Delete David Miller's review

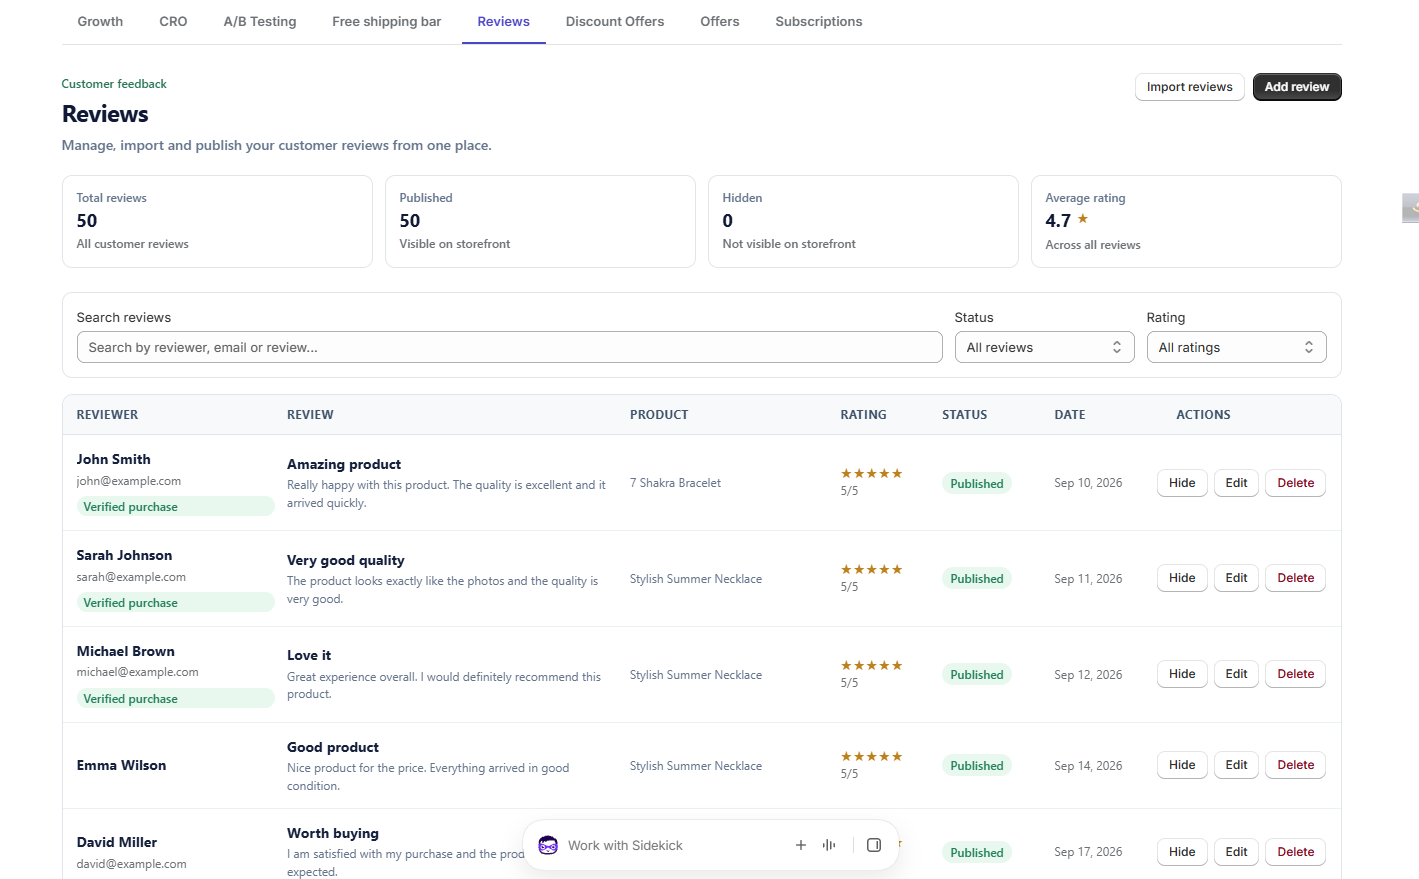[x=1296, y=852]
